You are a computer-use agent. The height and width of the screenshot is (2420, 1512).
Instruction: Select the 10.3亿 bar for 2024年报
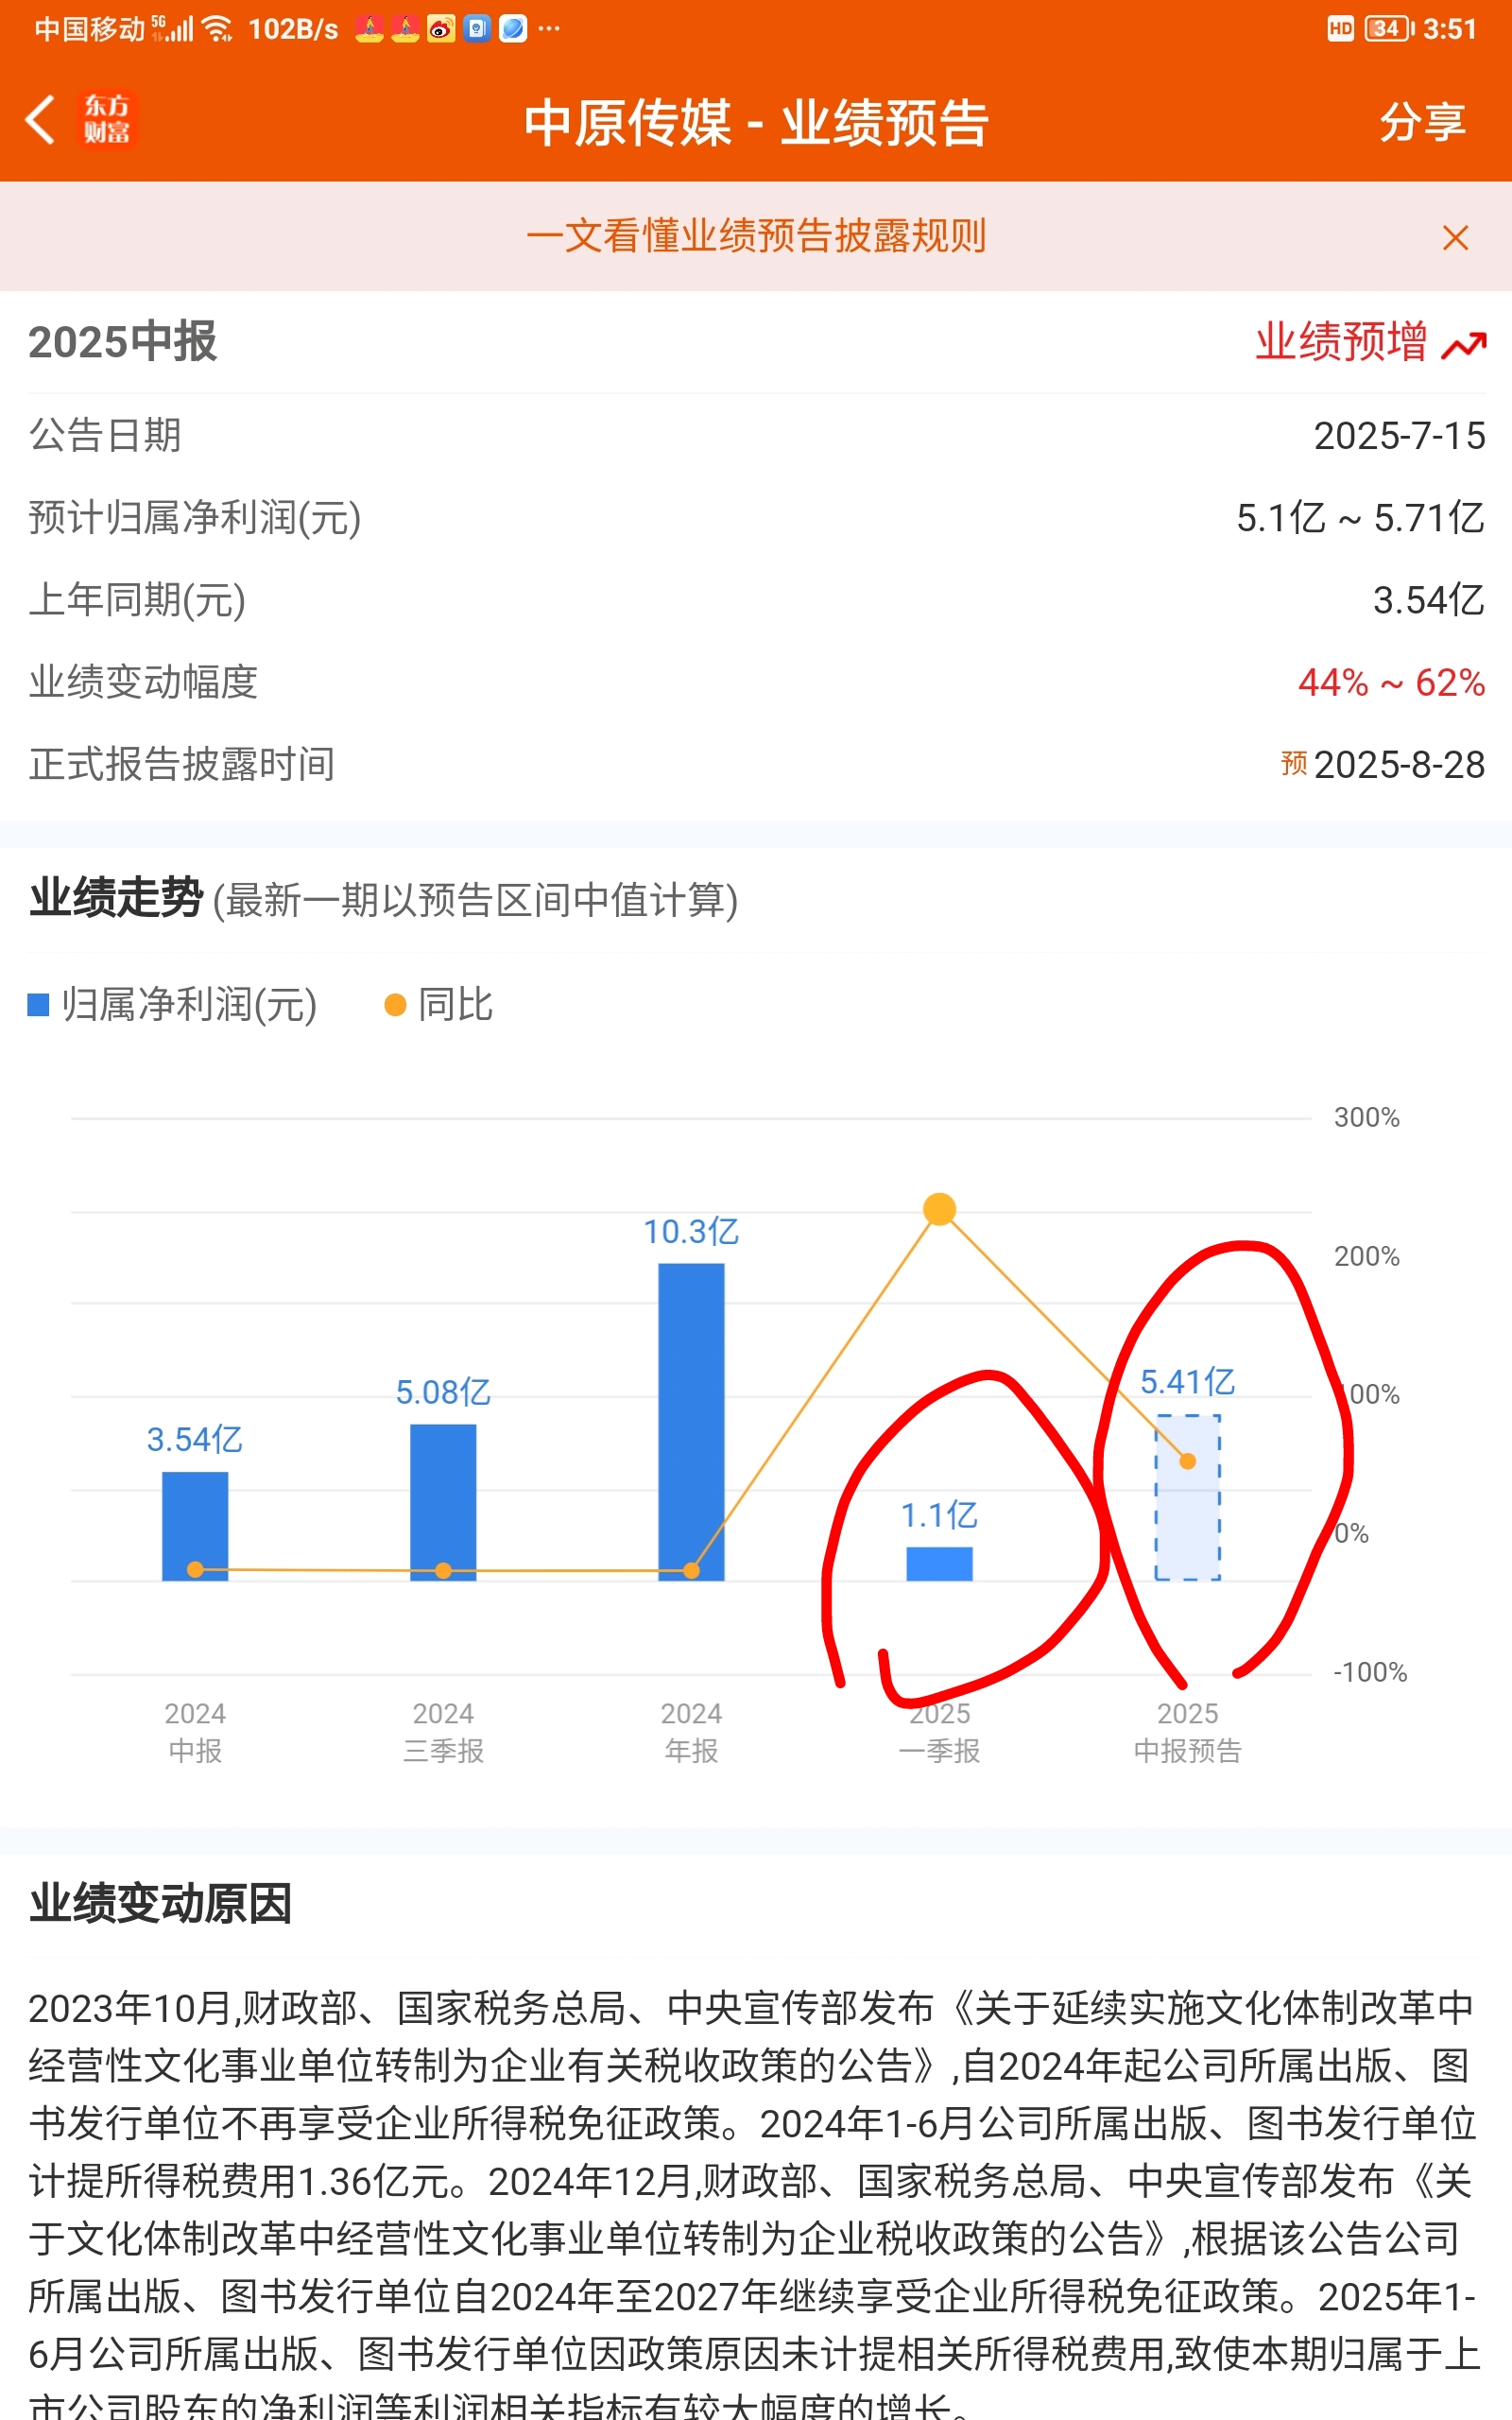tap(691, 1422)
